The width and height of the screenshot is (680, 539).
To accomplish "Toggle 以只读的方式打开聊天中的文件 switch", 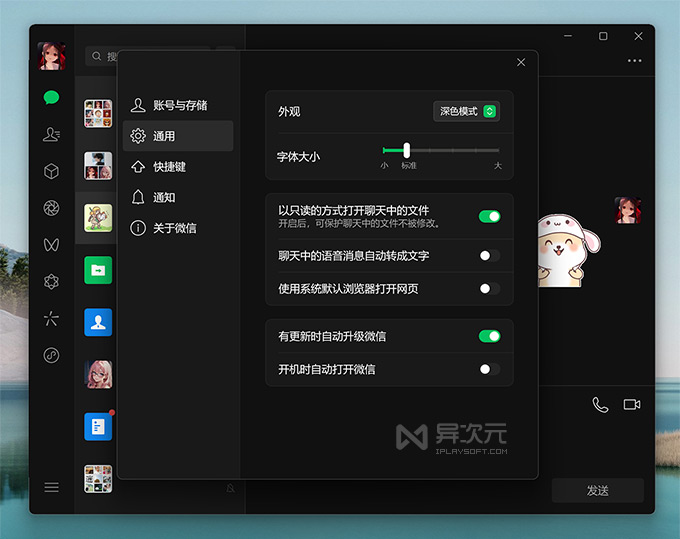I will 490,216.
